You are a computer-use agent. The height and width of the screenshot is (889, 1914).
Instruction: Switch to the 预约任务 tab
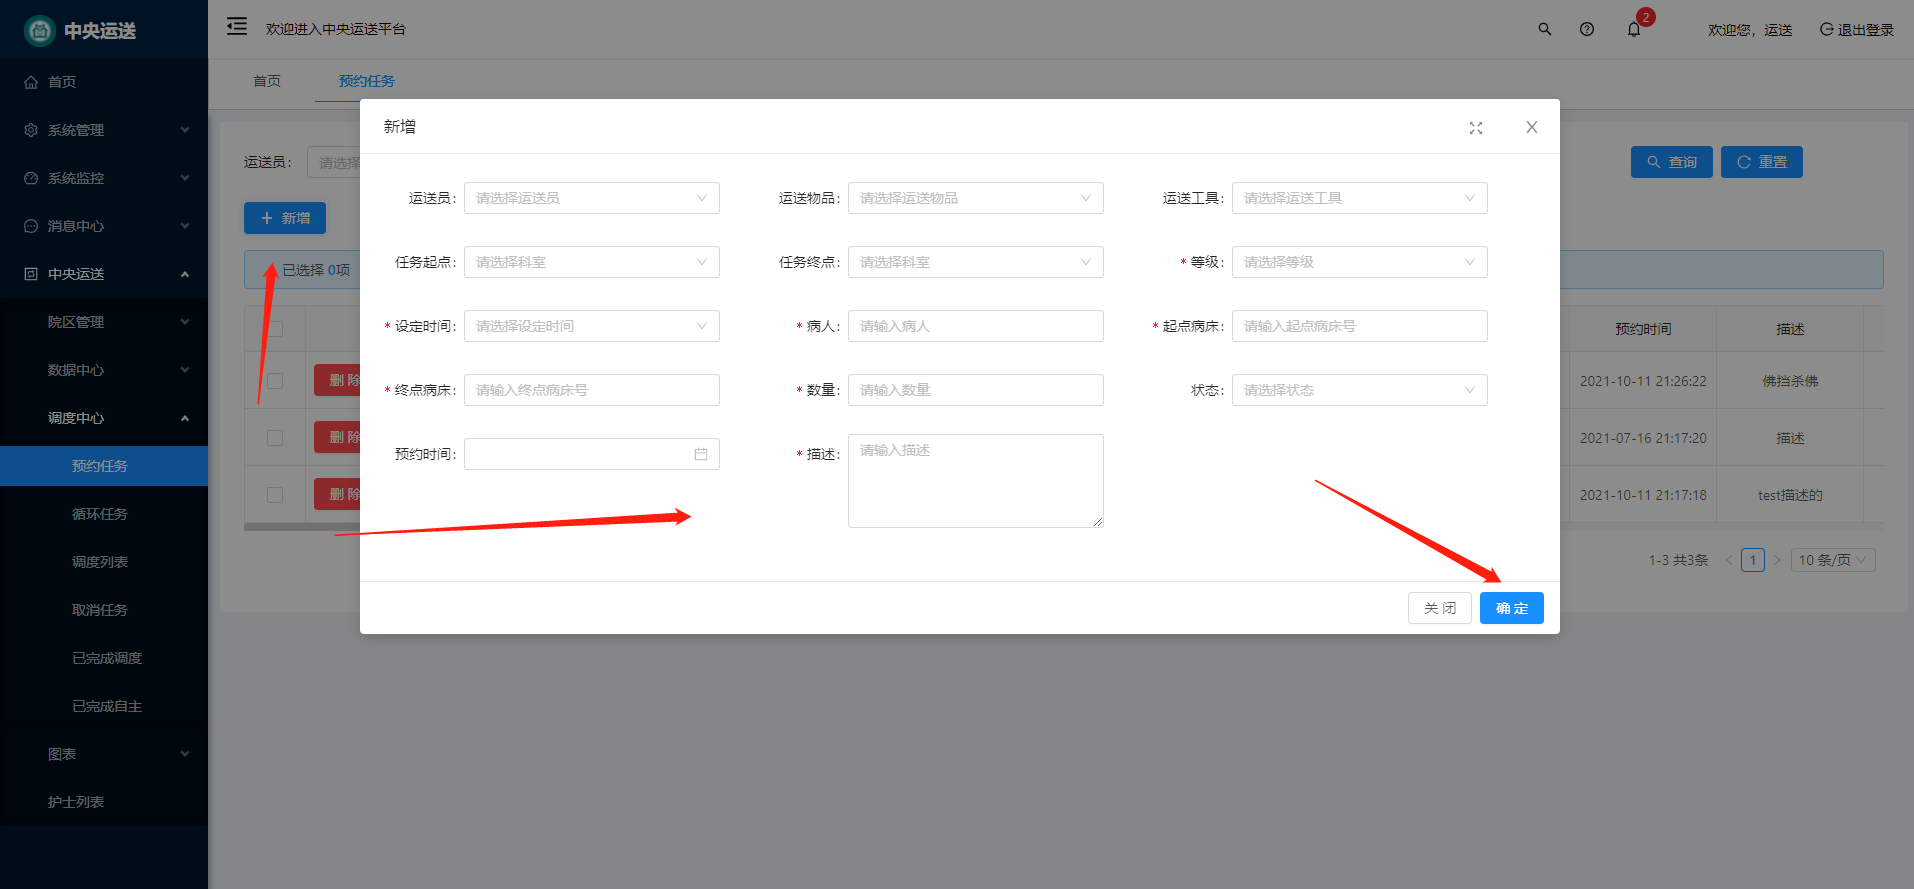click(x=367, y=81)
